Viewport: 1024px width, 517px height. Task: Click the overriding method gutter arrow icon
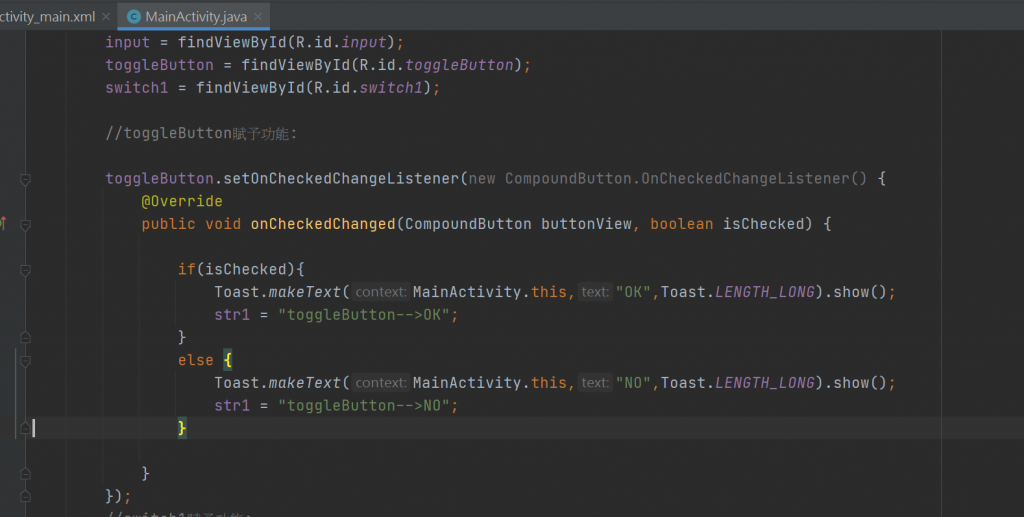point(3,223)
